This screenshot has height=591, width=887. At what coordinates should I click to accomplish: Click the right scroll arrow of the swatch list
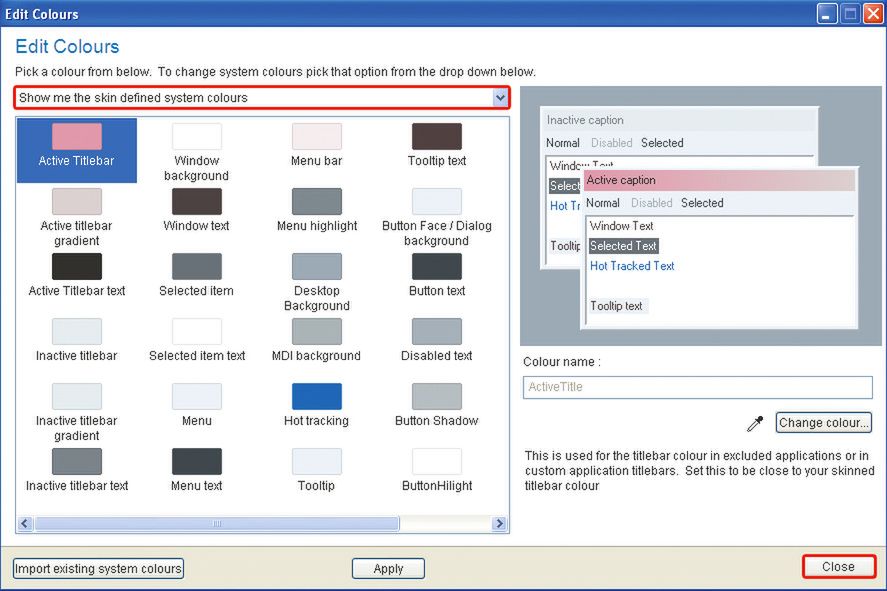click(499, 523)
